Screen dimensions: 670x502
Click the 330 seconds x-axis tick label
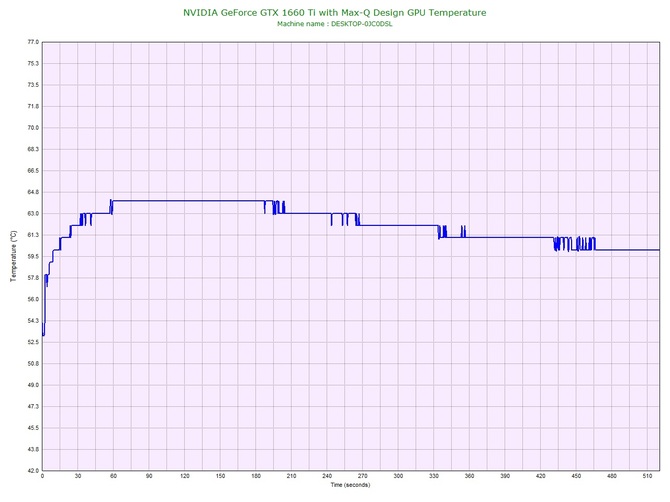click(434, 476)
